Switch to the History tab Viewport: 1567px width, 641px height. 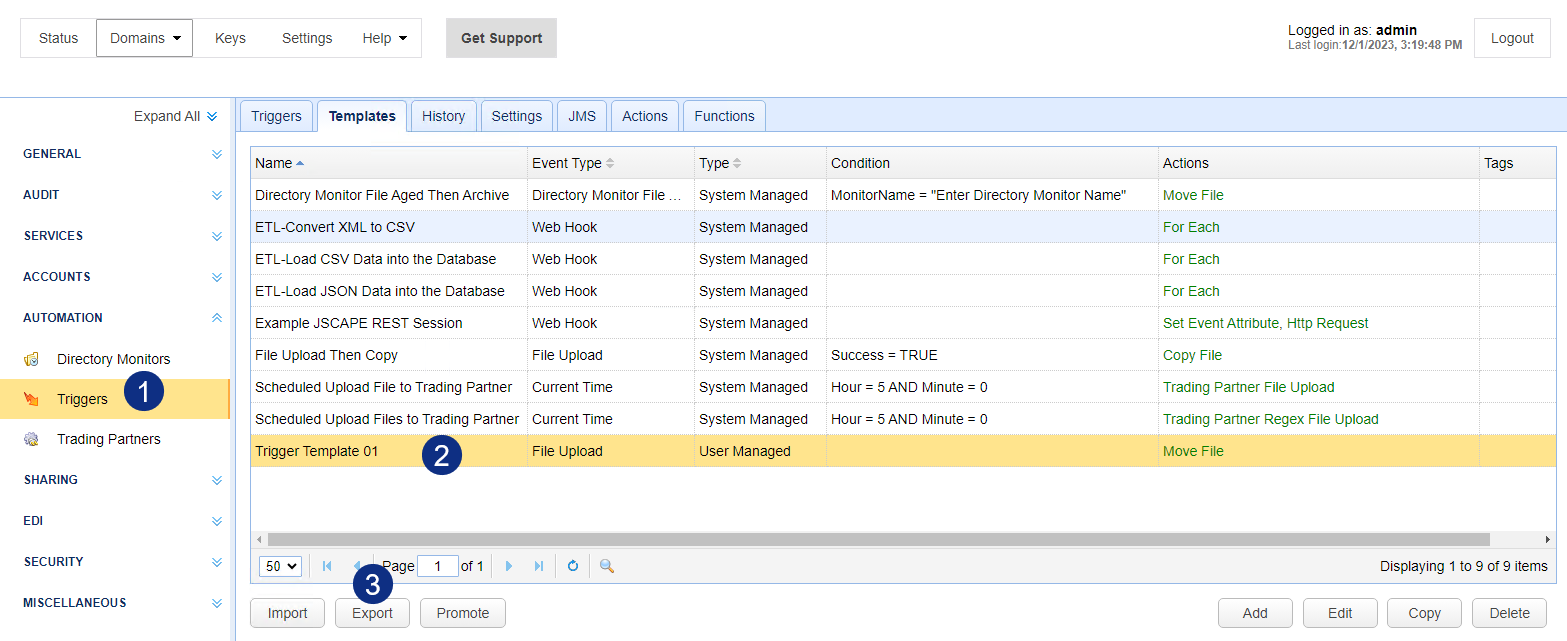[x=443, y=116]
